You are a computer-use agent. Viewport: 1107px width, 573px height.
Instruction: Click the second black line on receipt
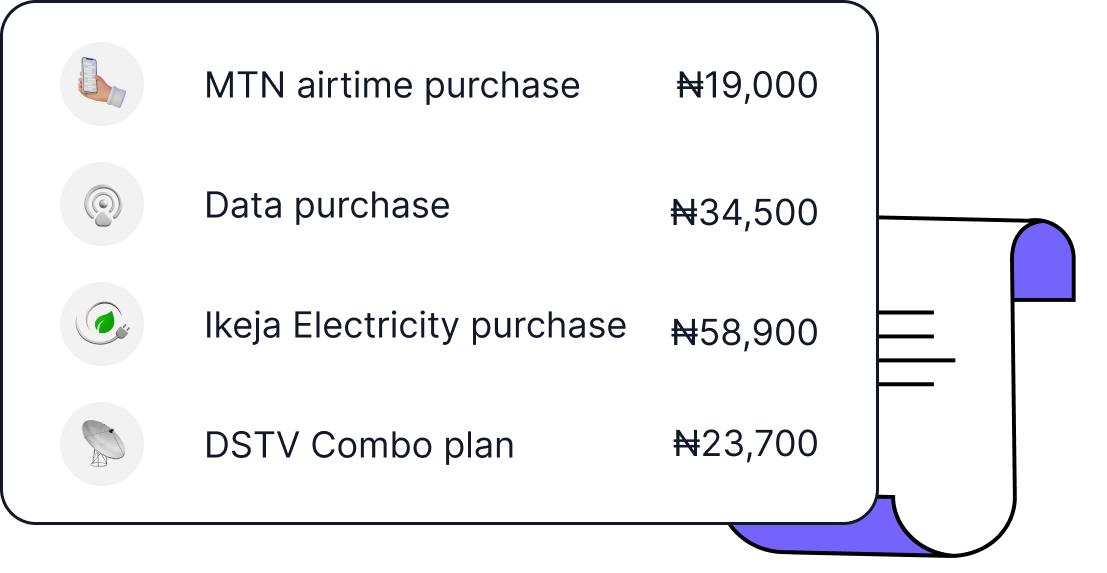point(905,336)
